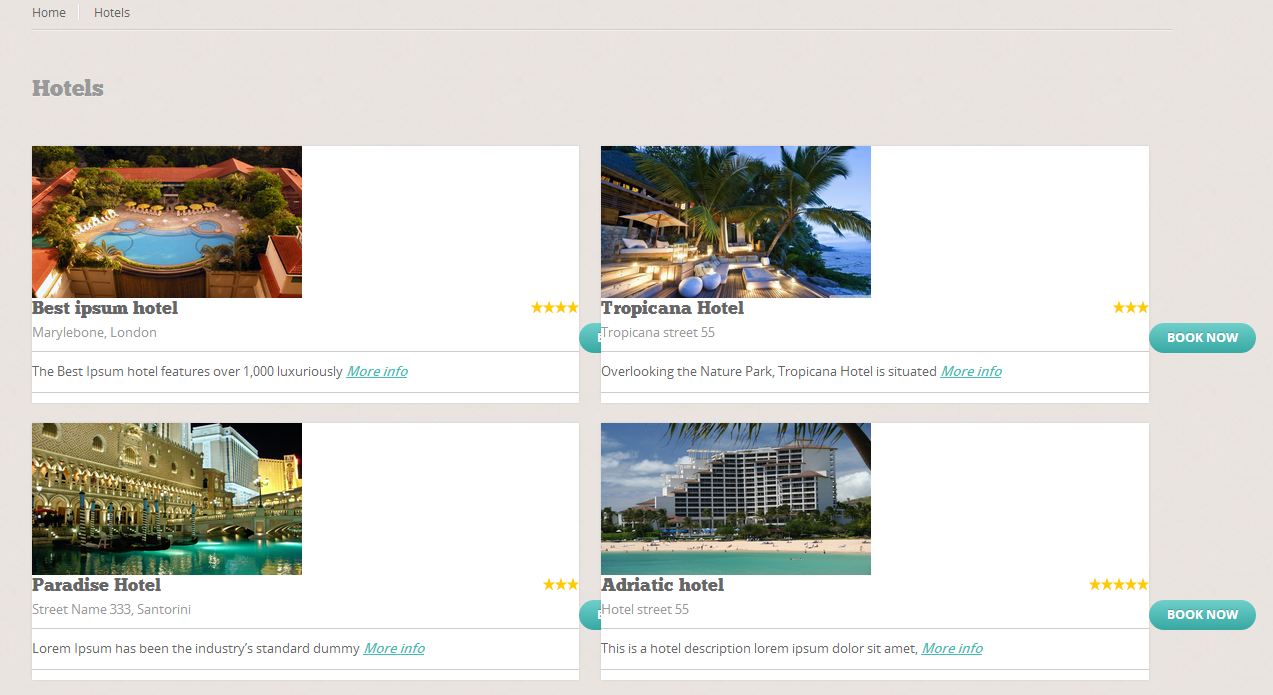Click the partially hidden Book button for Paradise Hotel
This screenshot has height=695, width=1273.
tap(590, 615)
